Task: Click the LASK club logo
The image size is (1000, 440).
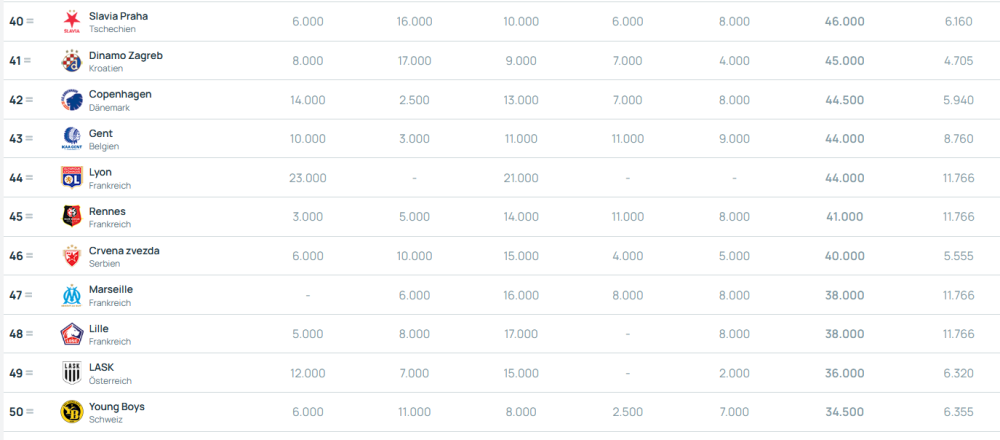Action: (x=71, y=373)
